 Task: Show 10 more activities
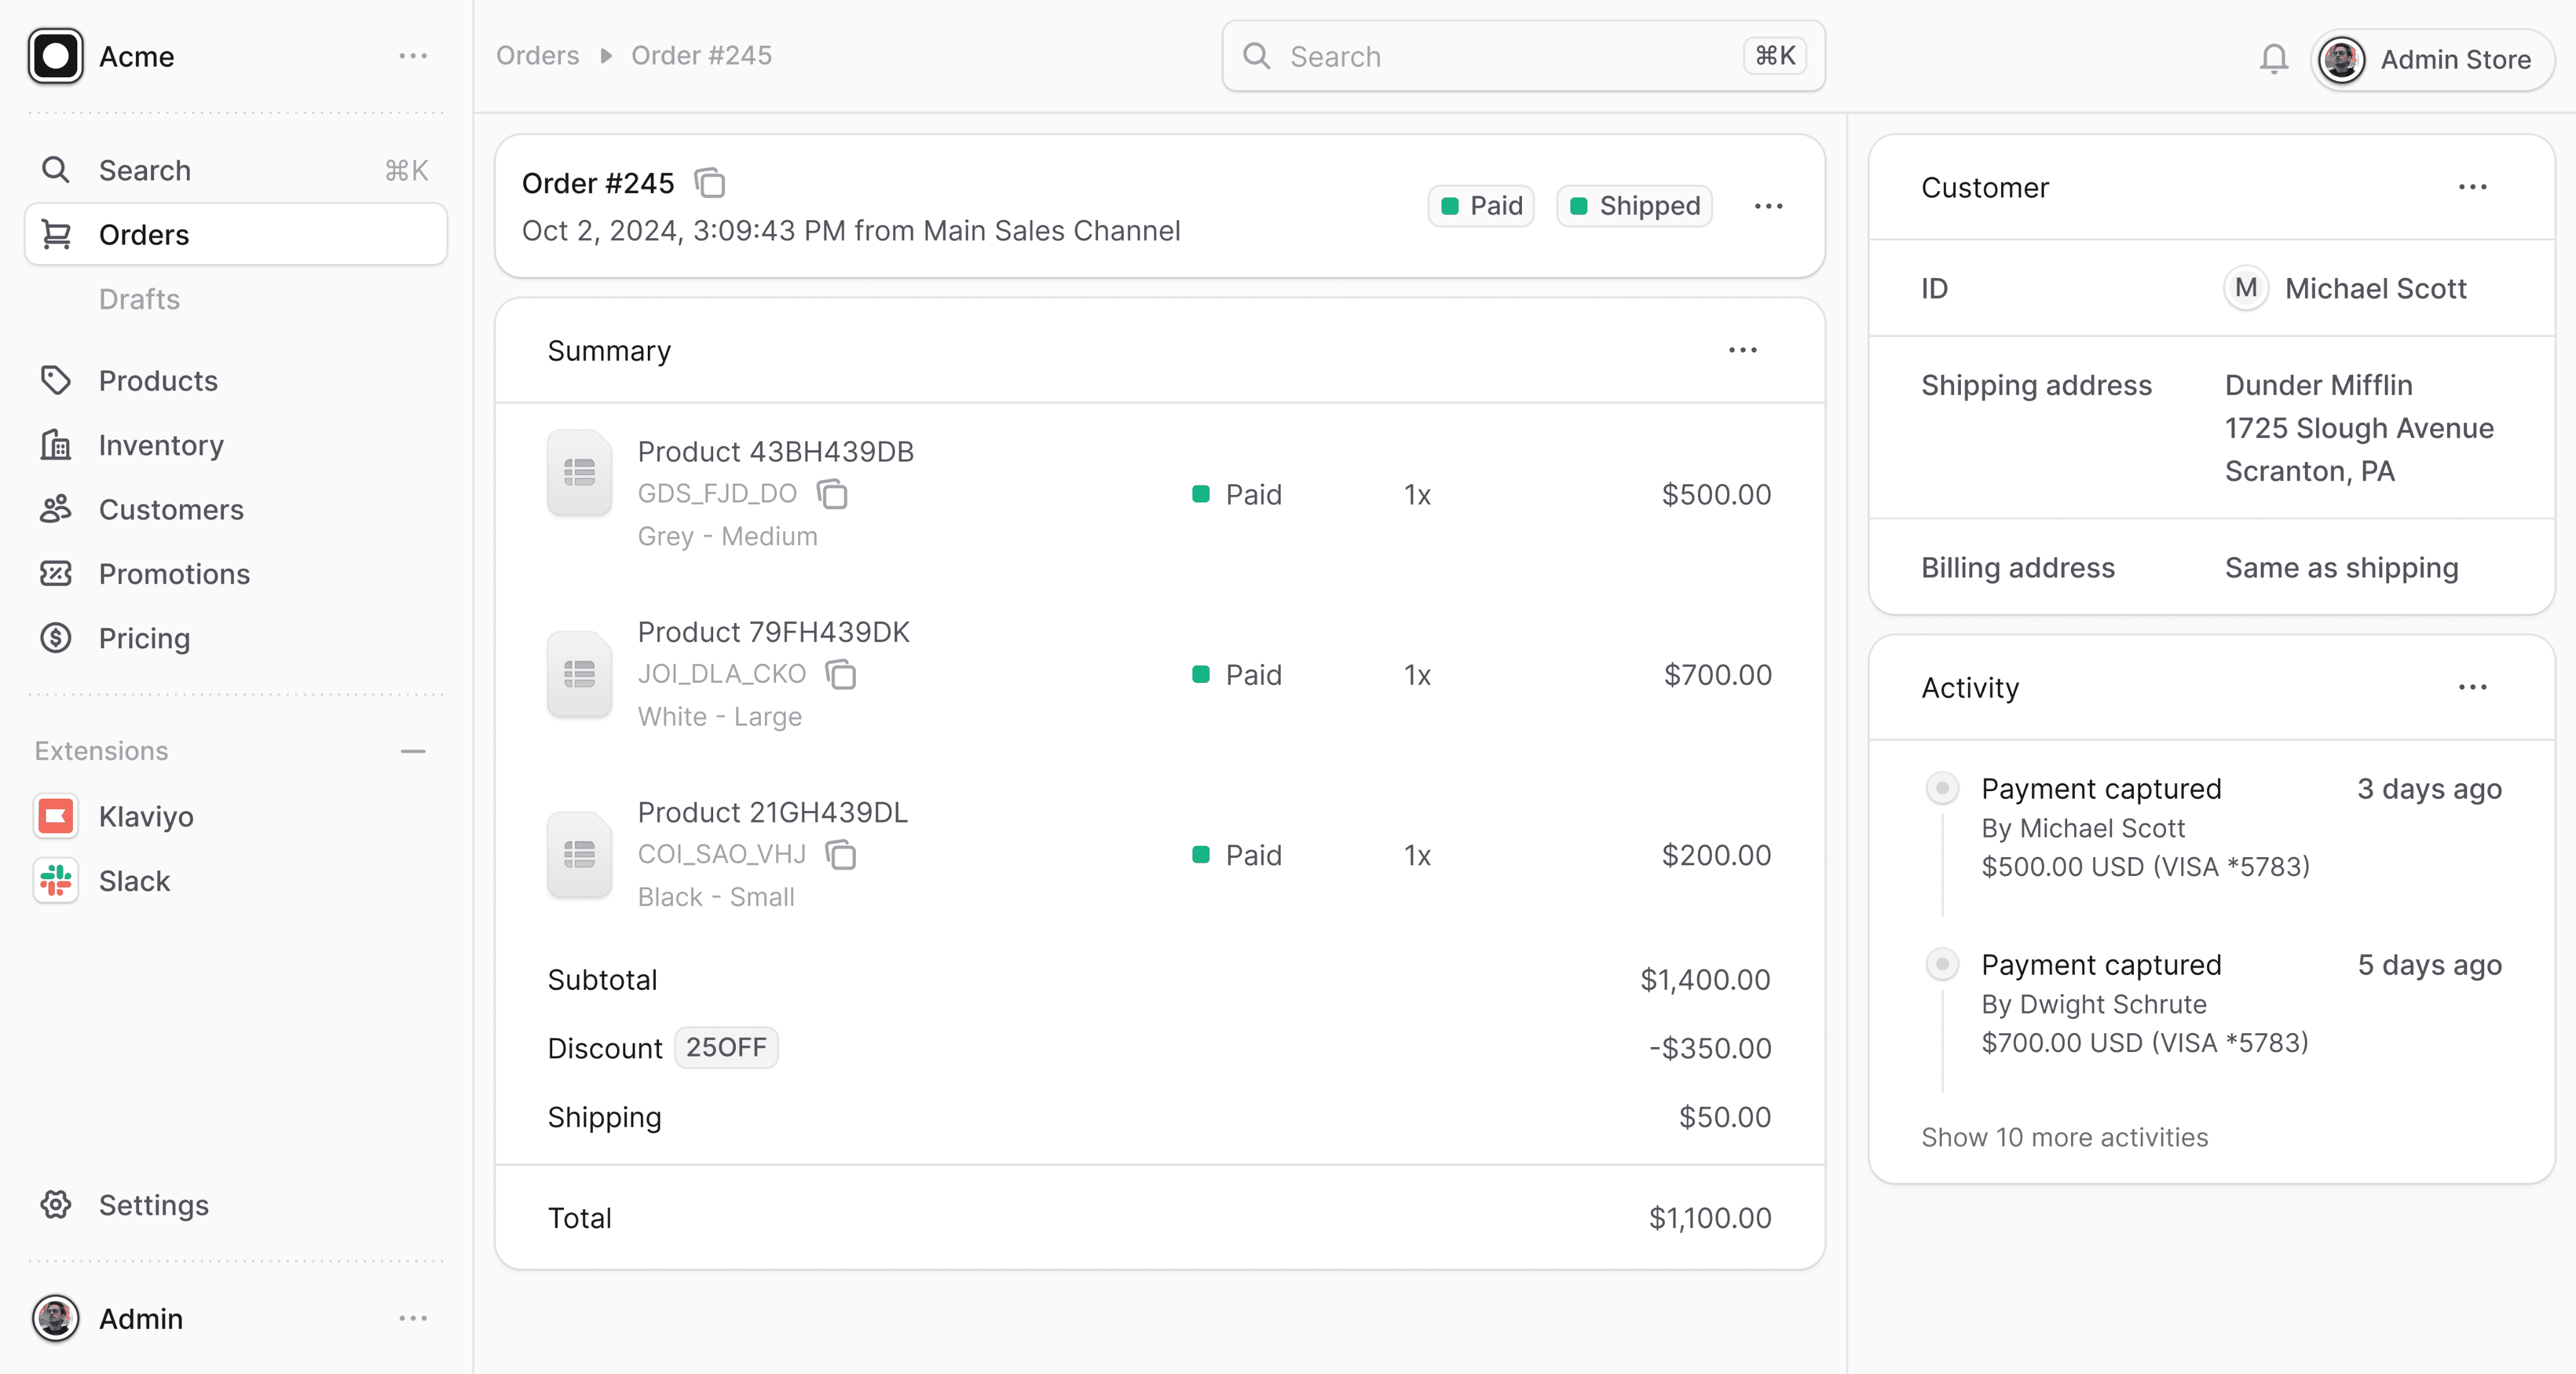pyautogui.click(x=2064, y=1137)
